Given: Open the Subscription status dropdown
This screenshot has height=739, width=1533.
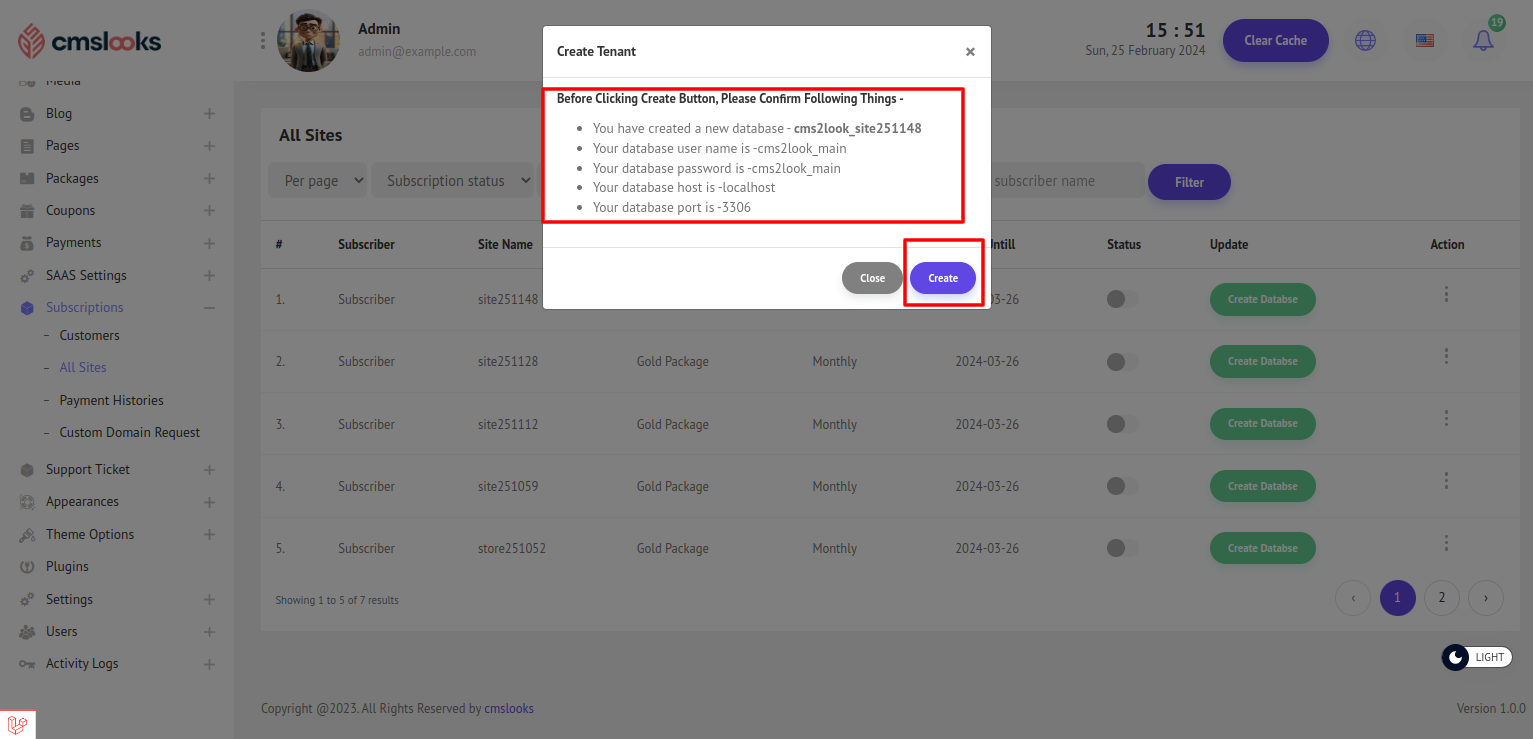Looking at the screenshot, I should pos(458,181).
